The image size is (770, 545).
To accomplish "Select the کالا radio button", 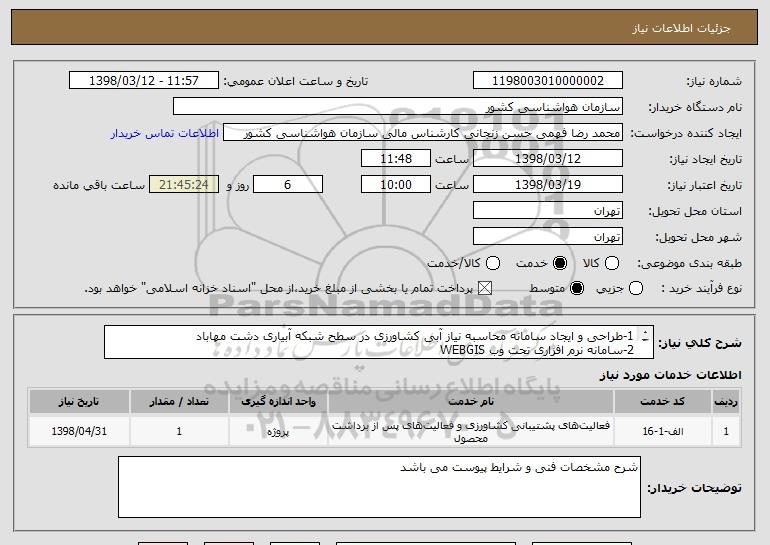I will pos(612,263).
